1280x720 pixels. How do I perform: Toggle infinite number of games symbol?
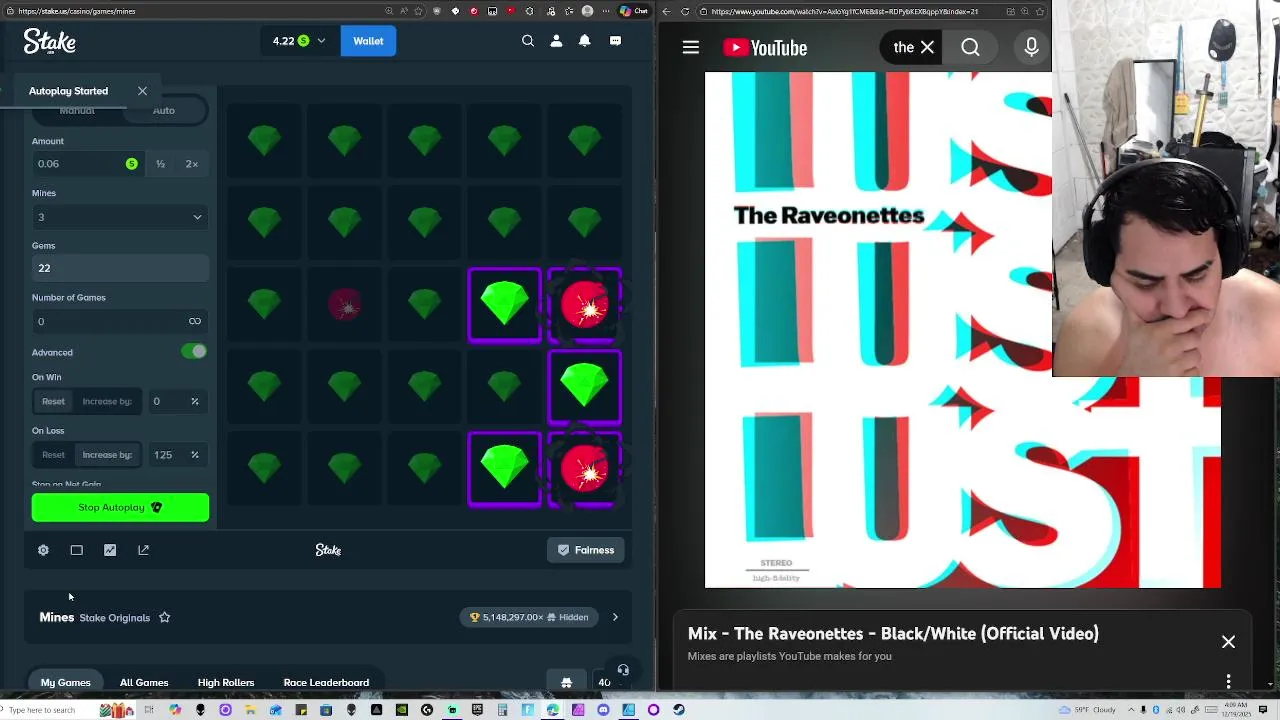click(x=195, y=321)
